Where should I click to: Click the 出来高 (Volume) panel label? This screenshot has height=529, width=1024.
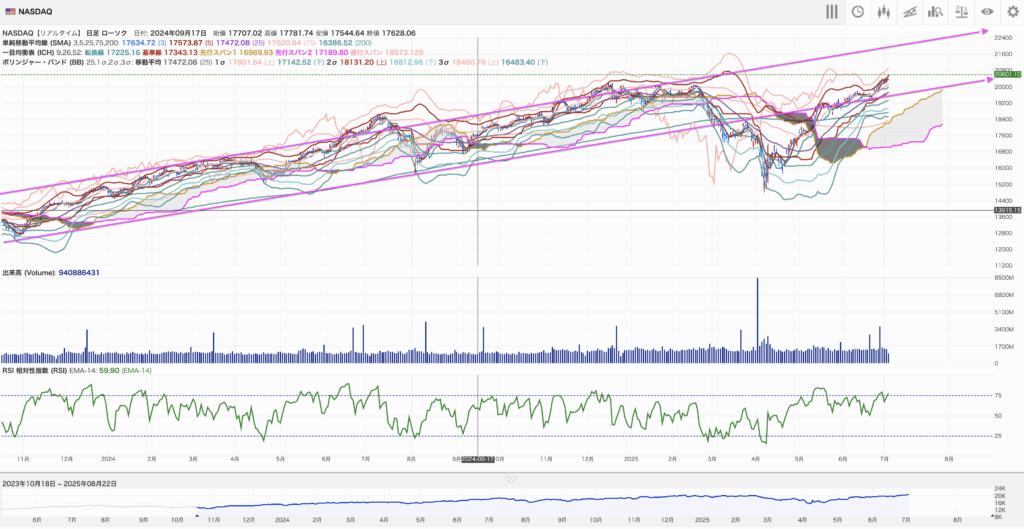coord(29,272)
